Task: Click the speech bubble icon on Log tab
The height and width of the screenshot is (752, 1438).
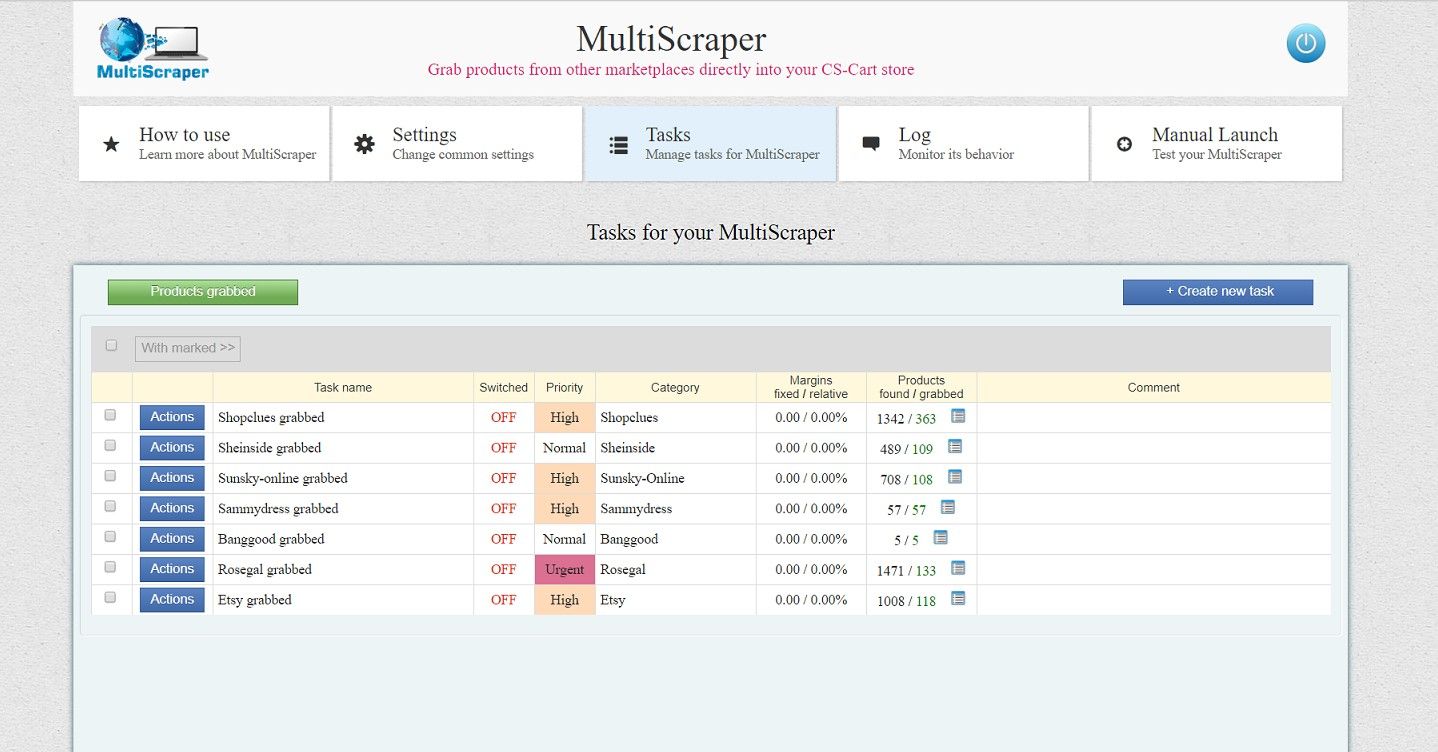Action: coord(871,144)
